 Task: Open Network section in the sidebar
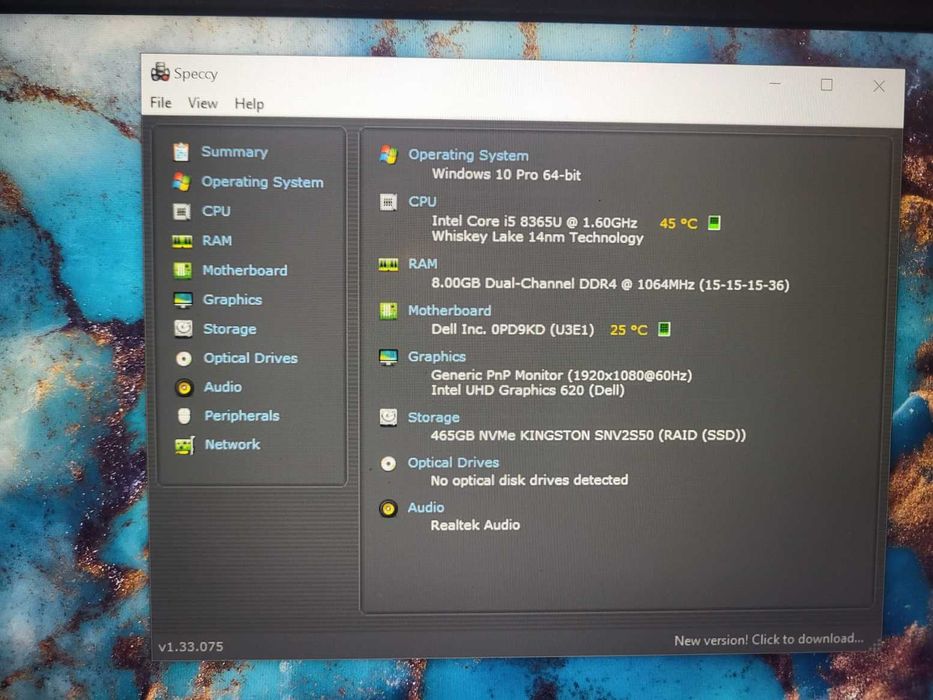[x=233, y=445]
